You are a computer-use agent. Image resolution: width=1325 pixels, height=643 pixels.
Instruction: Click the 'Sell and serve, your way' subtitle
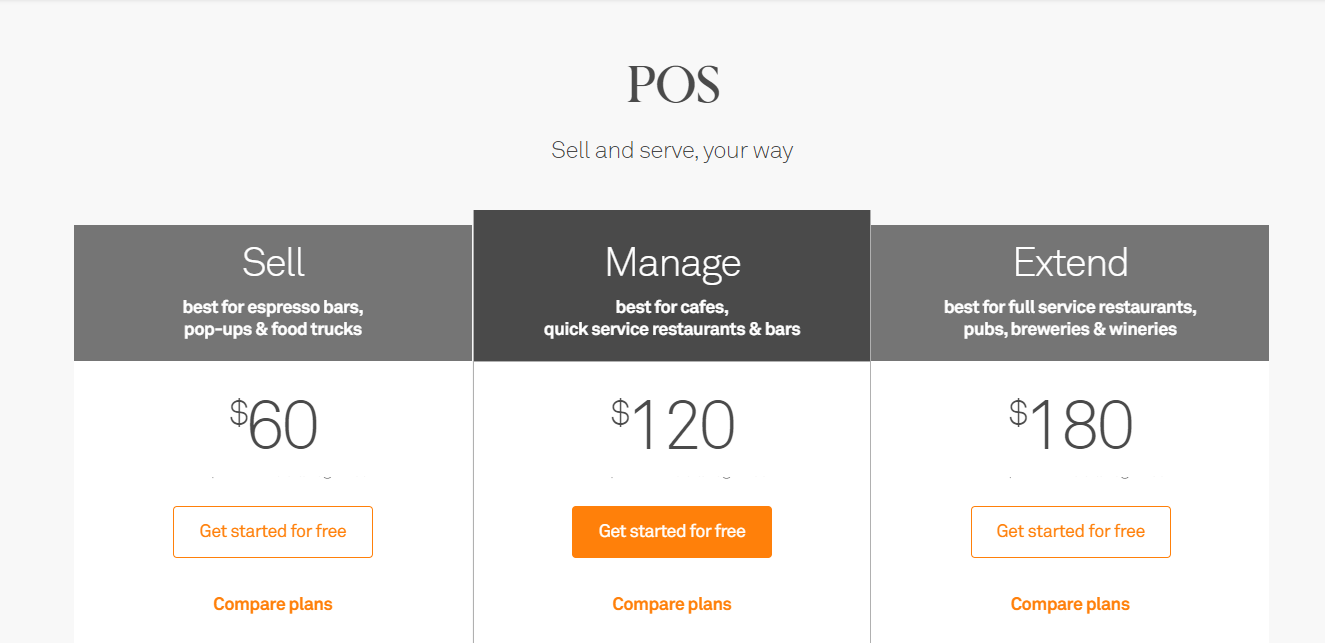(x=671, y=150)
